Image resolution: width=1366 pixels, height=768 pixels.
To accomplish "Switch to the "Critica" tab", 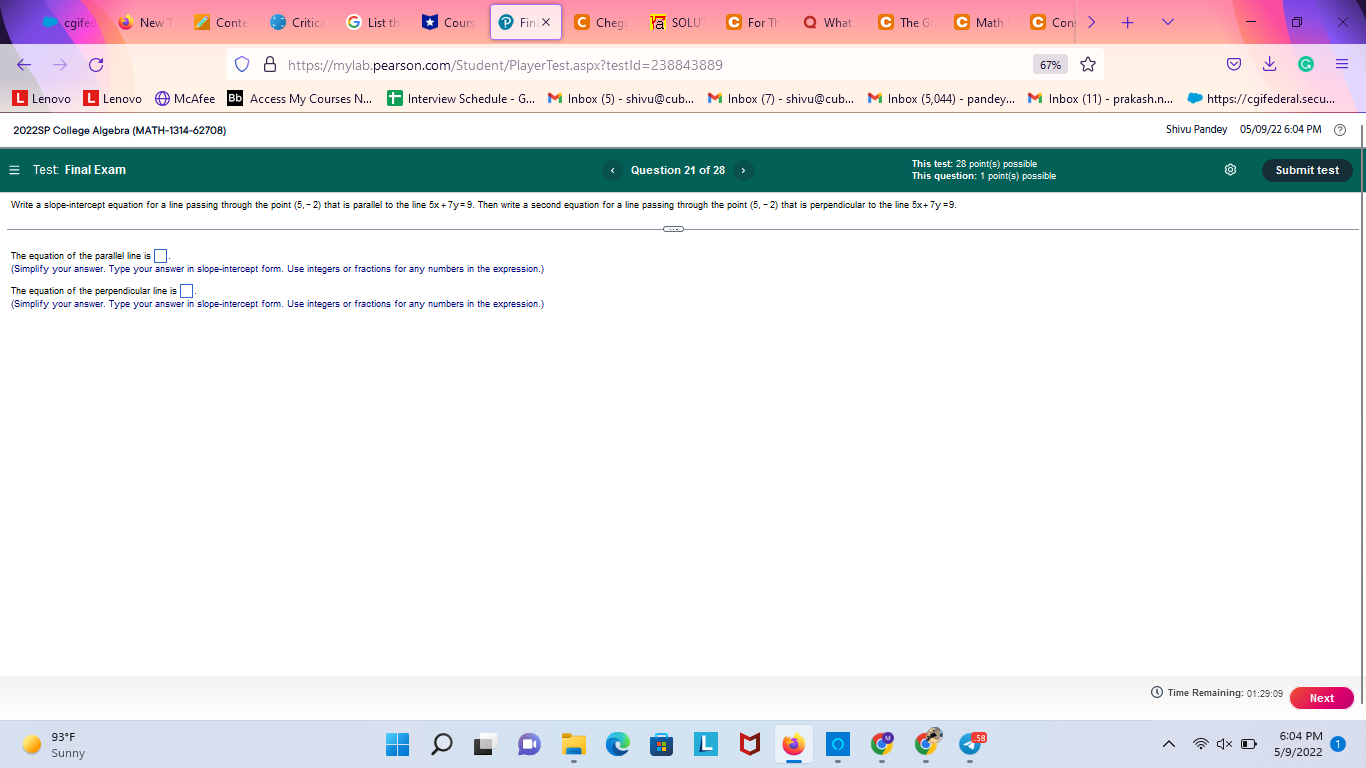I will (x=296, y=22).
